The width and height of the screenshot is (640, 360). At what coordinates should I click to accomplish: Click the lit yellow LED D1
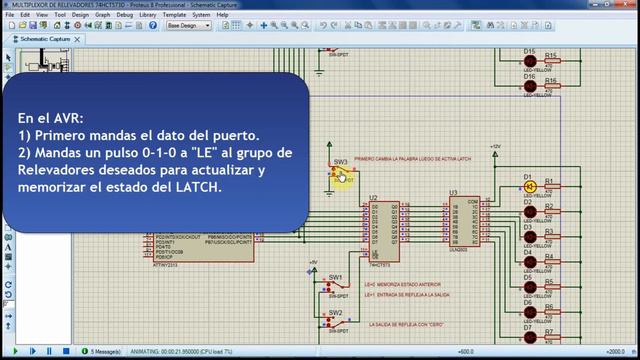pos(530,187)
